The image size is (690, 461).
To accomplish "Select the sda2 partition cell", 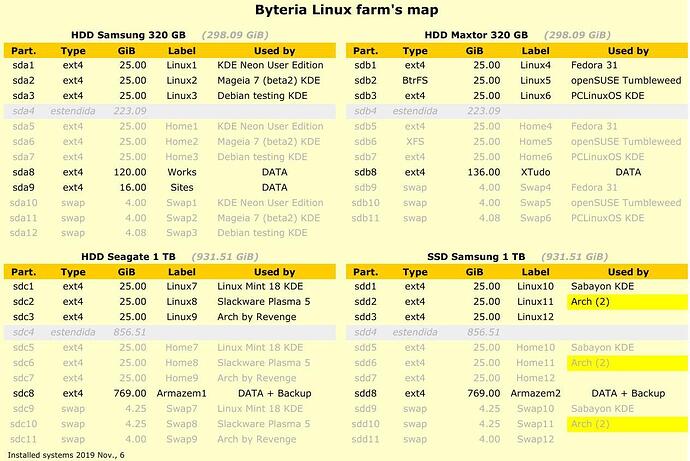I will pyautogui.click(x=23, y=80).
